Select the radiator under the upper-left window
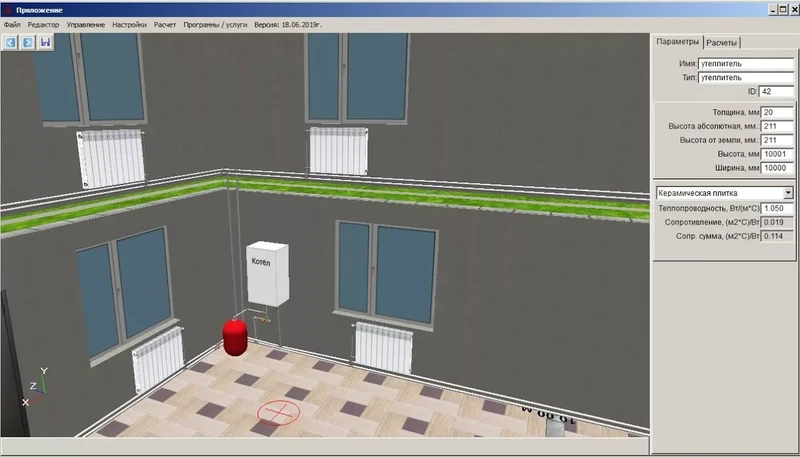Viewport: 800px width, 458px height. (x=111, y=158)
